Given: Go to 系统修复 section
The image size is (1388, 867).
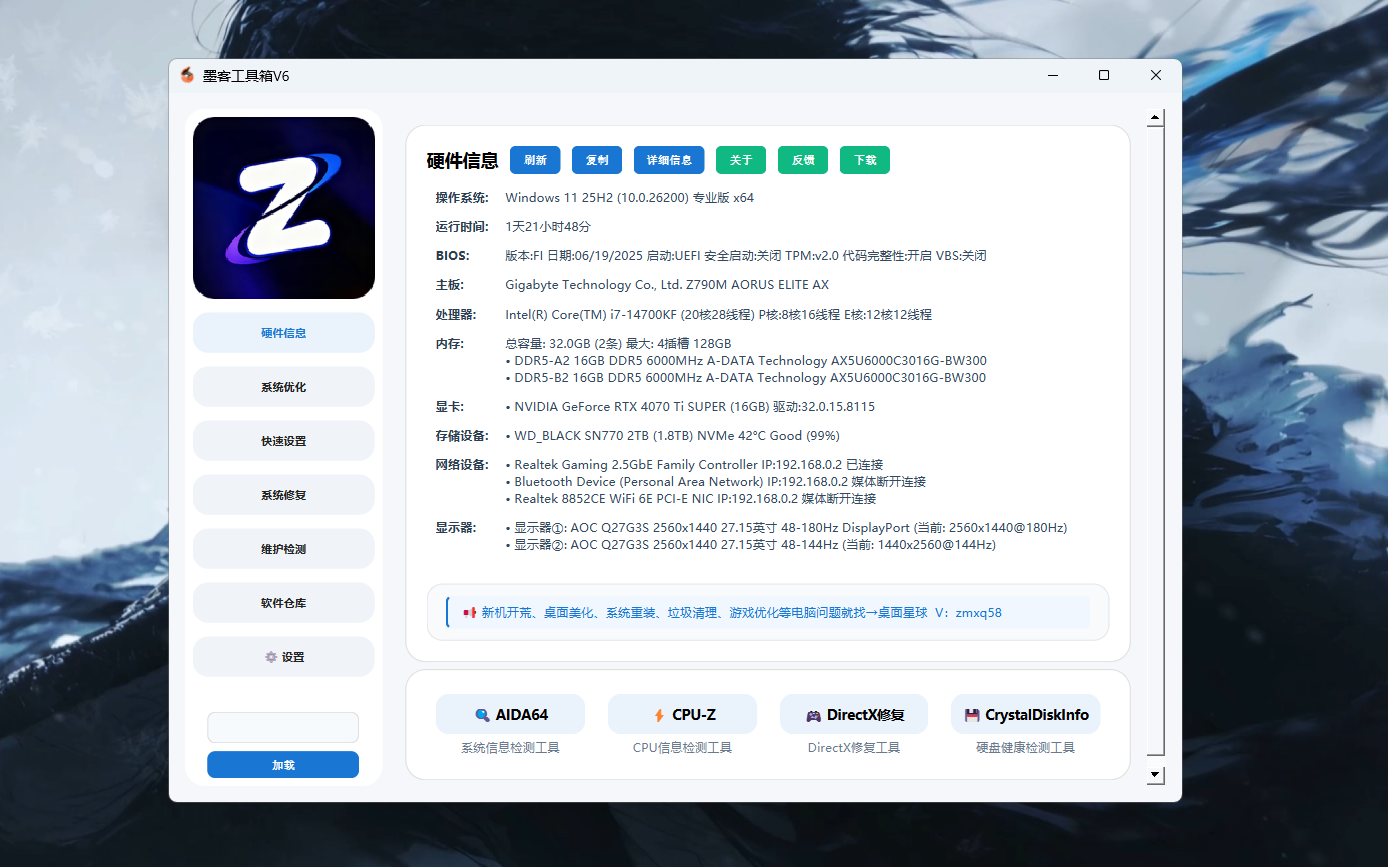Looking at the screenshot, I should point(283,494).
